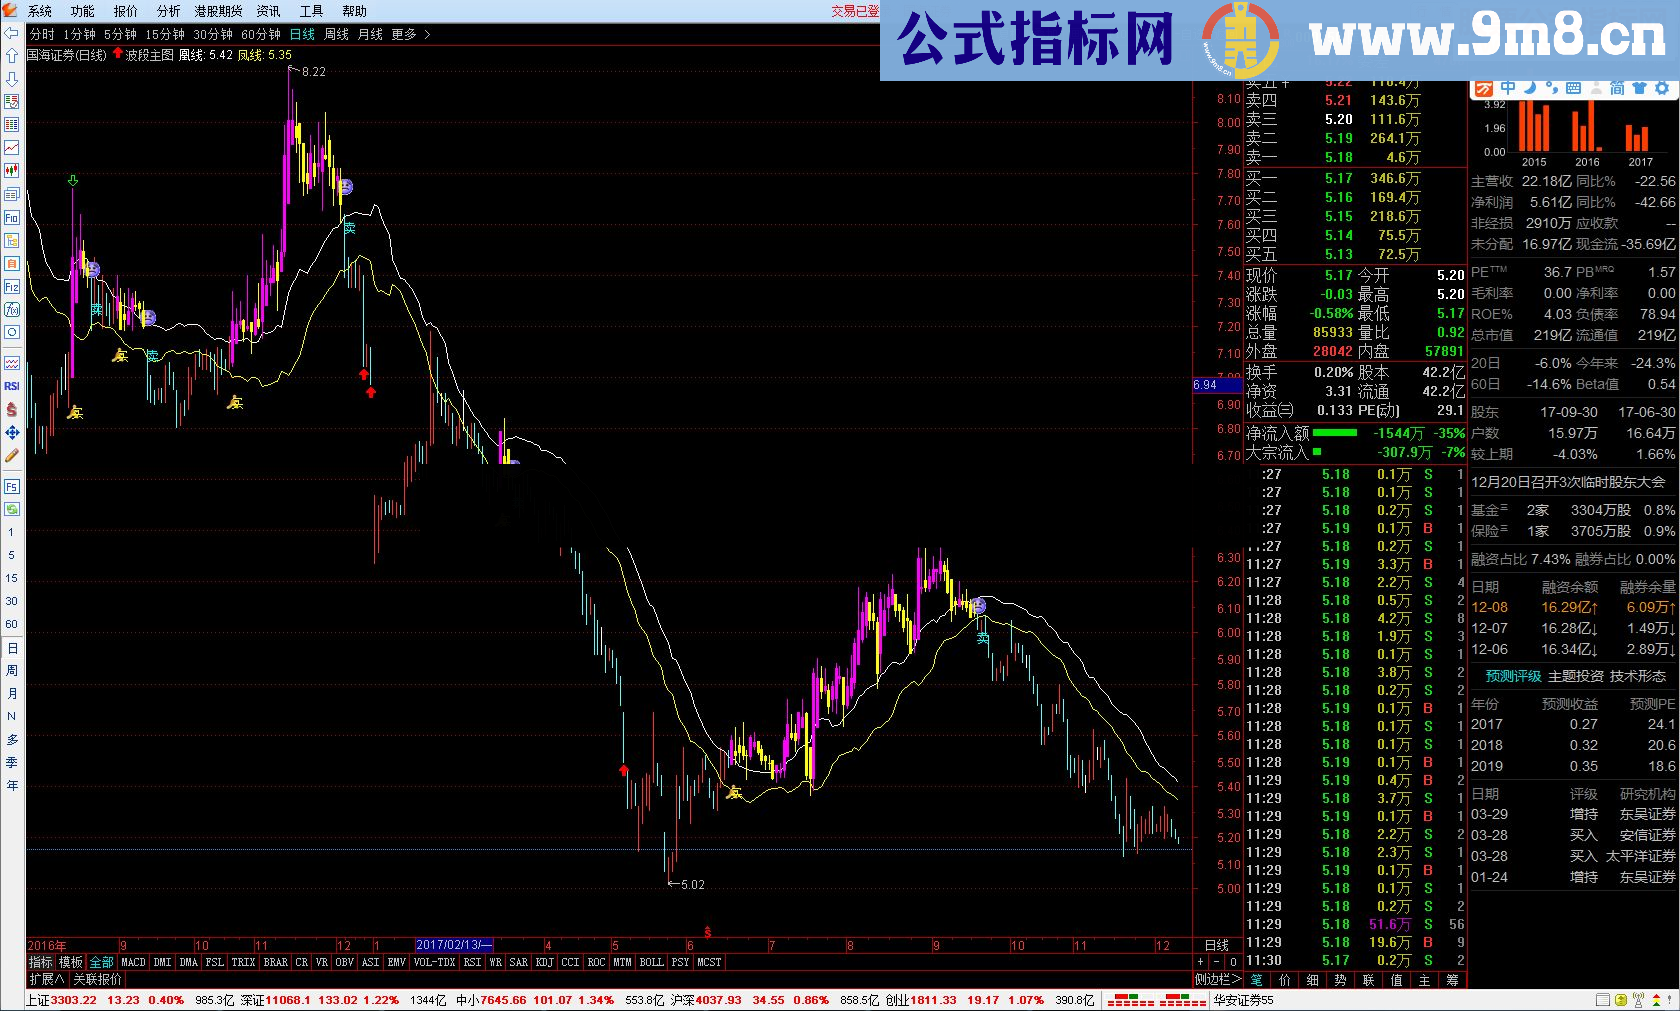The image size is (1680, 1011).
Task: Open the f(x) formula icon in left toolbar
Action: pyautogui.click(x=11, y=311)
